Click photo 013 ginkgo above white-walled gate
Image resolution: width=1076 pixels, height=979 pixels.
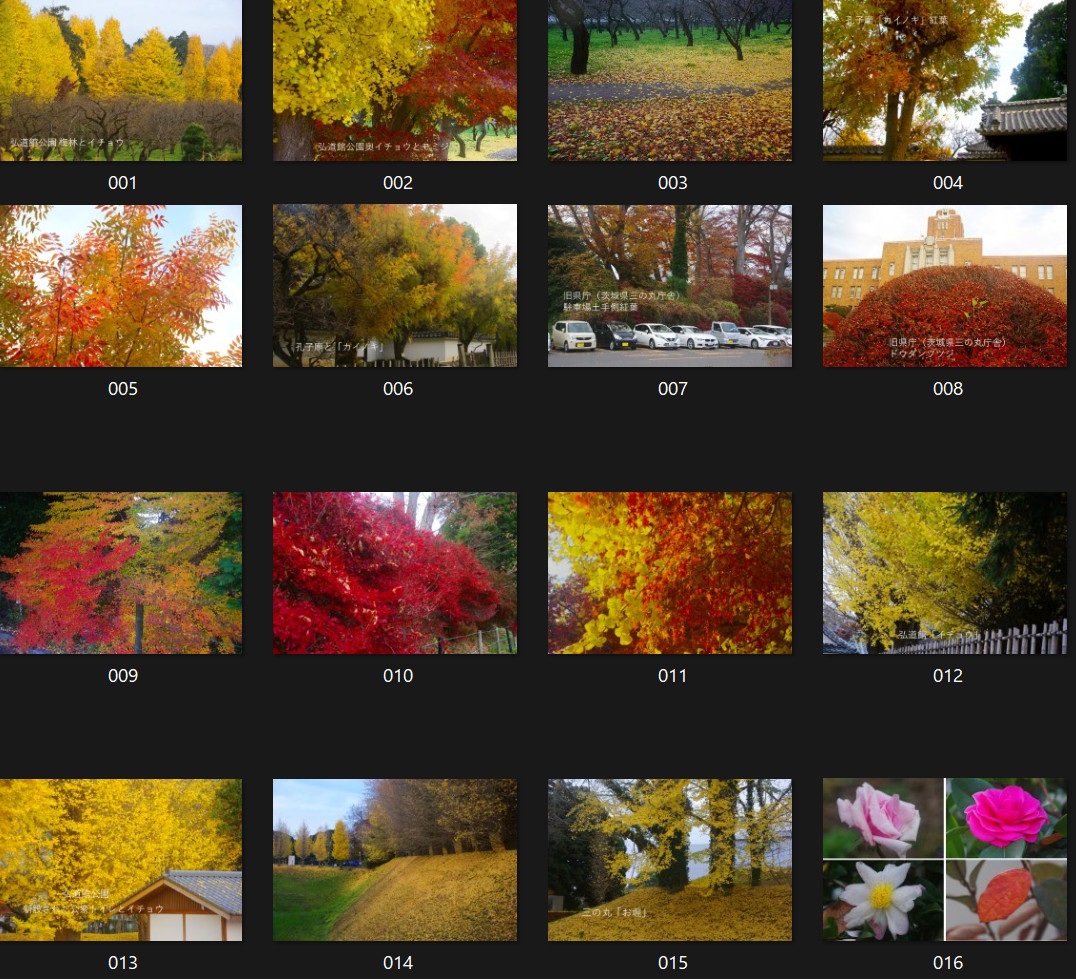click(121, 860)
